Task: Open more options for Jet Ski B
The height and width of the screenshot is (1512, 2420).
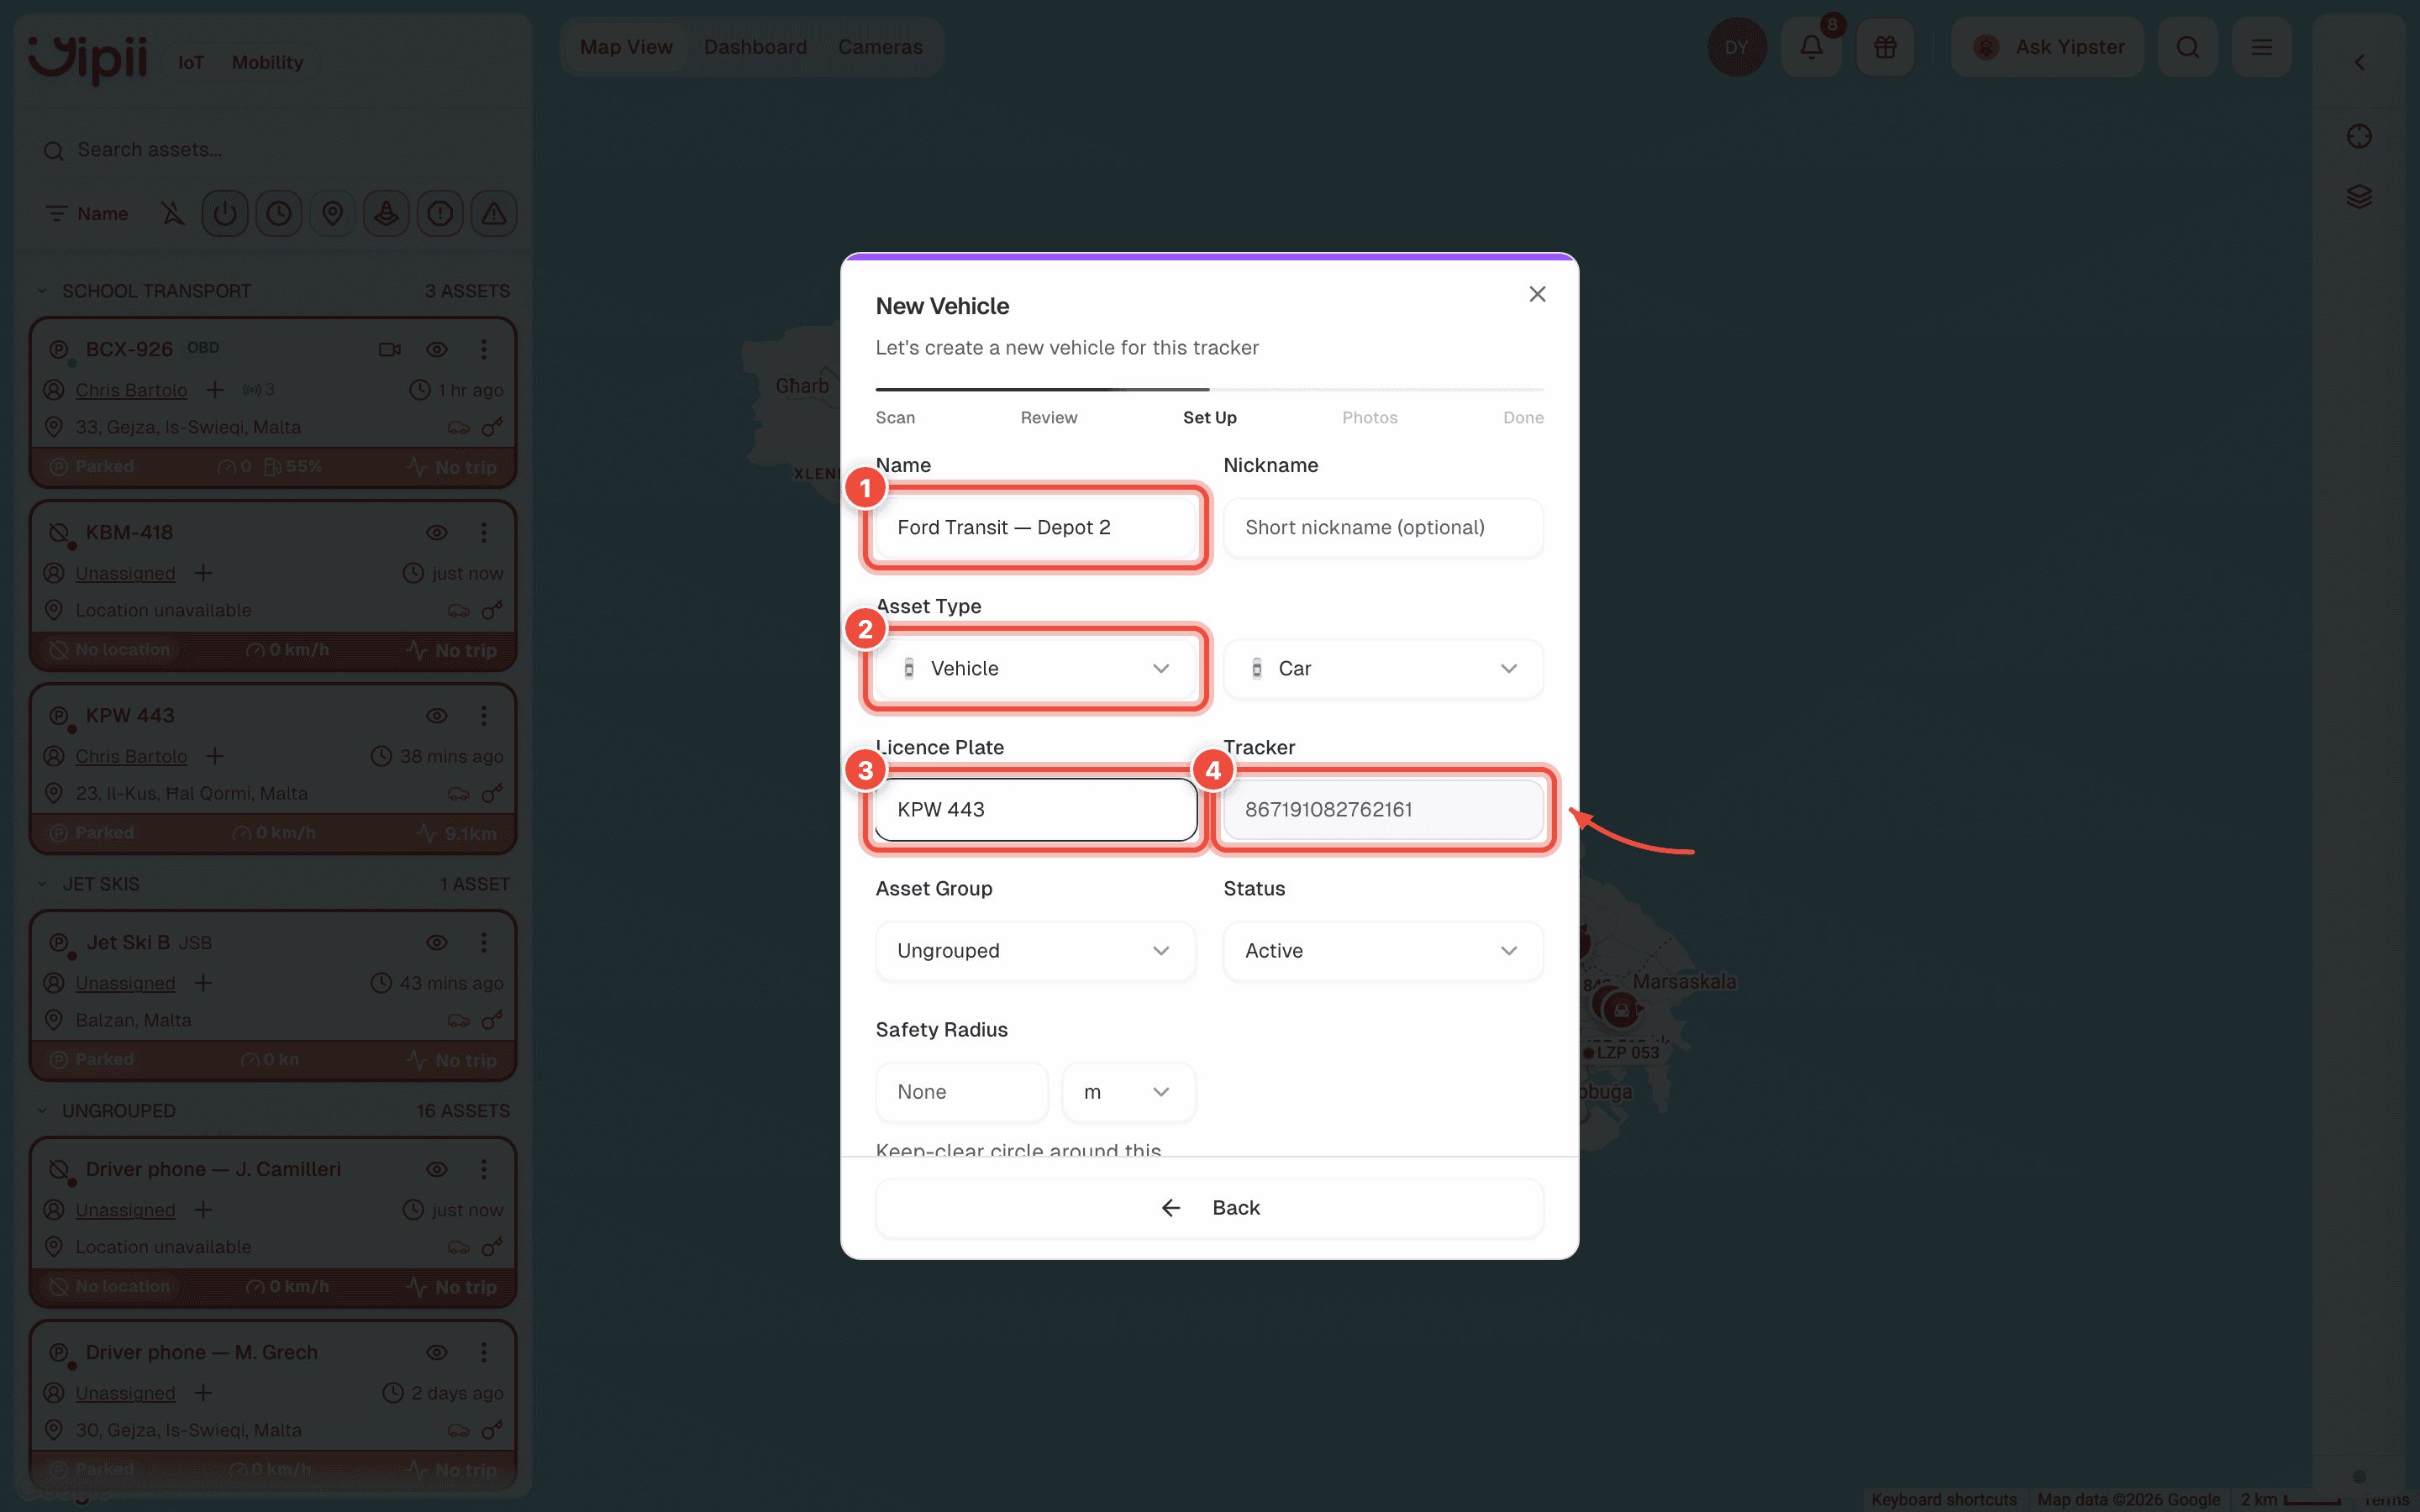Action: [x=484, y=942]
